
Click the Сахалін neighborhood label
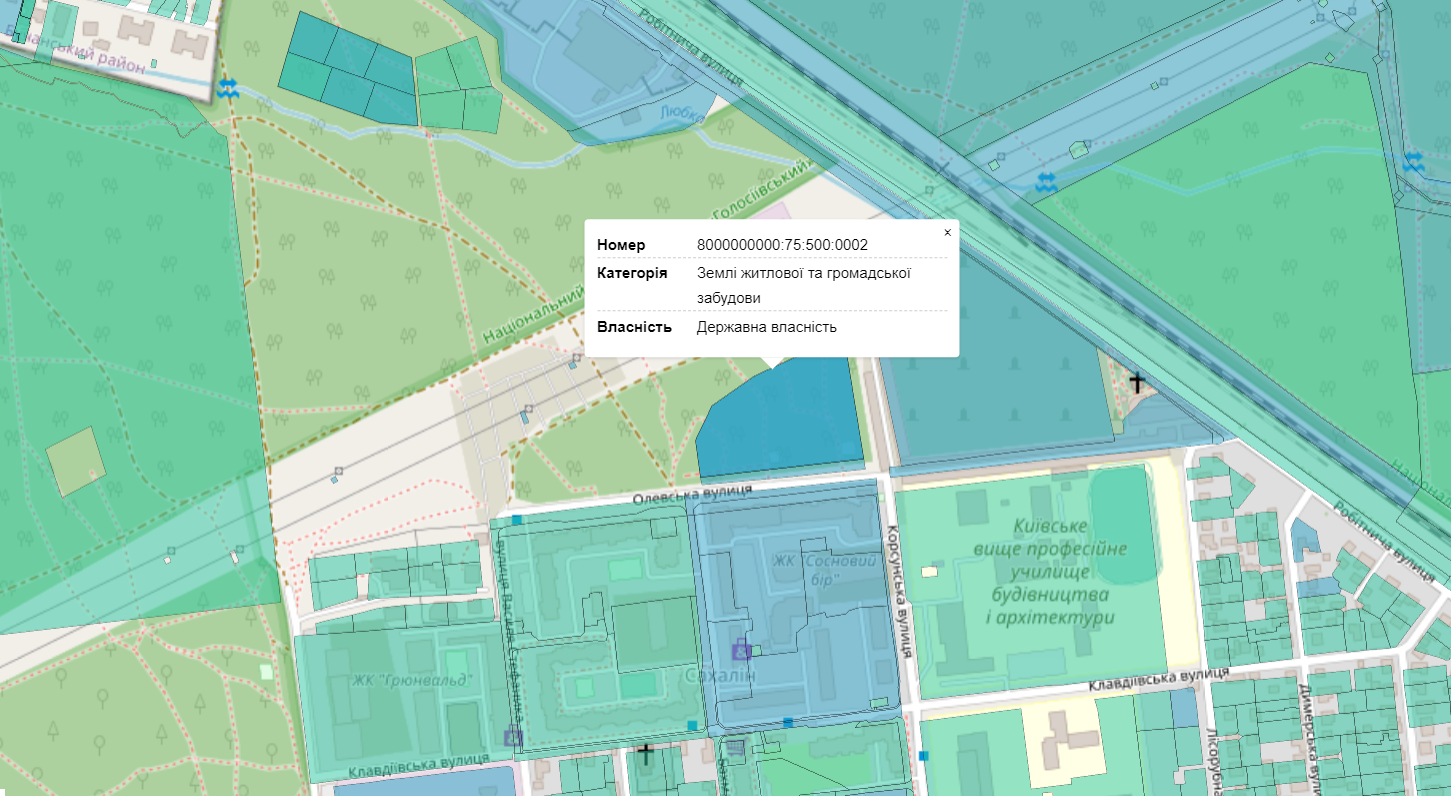click(720, 677)
